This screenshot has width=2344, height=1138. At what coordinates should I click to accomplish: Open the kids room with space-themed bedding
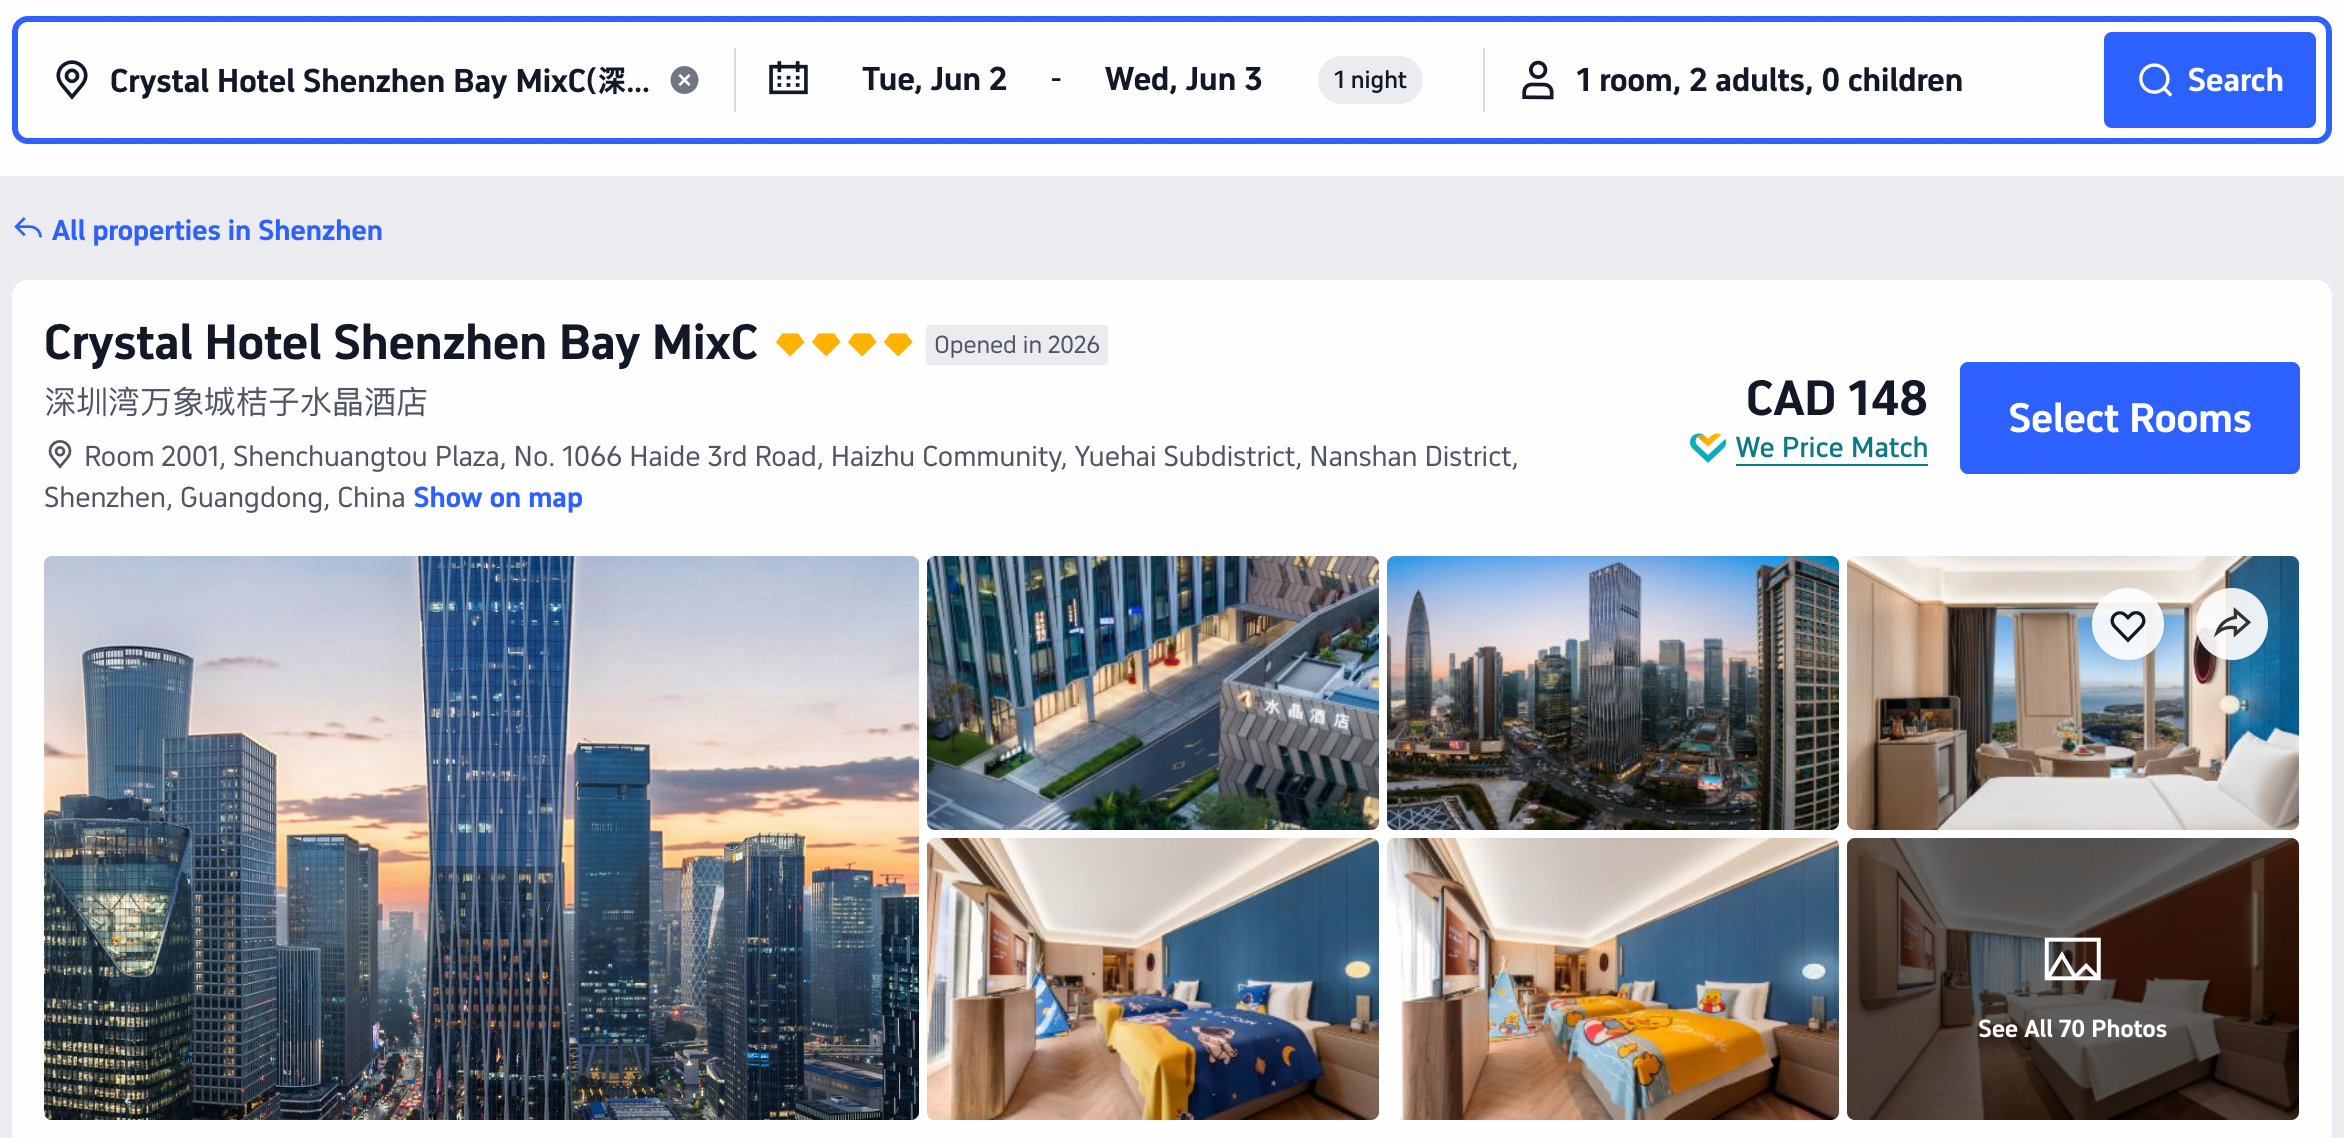[x=1152, y=979]
